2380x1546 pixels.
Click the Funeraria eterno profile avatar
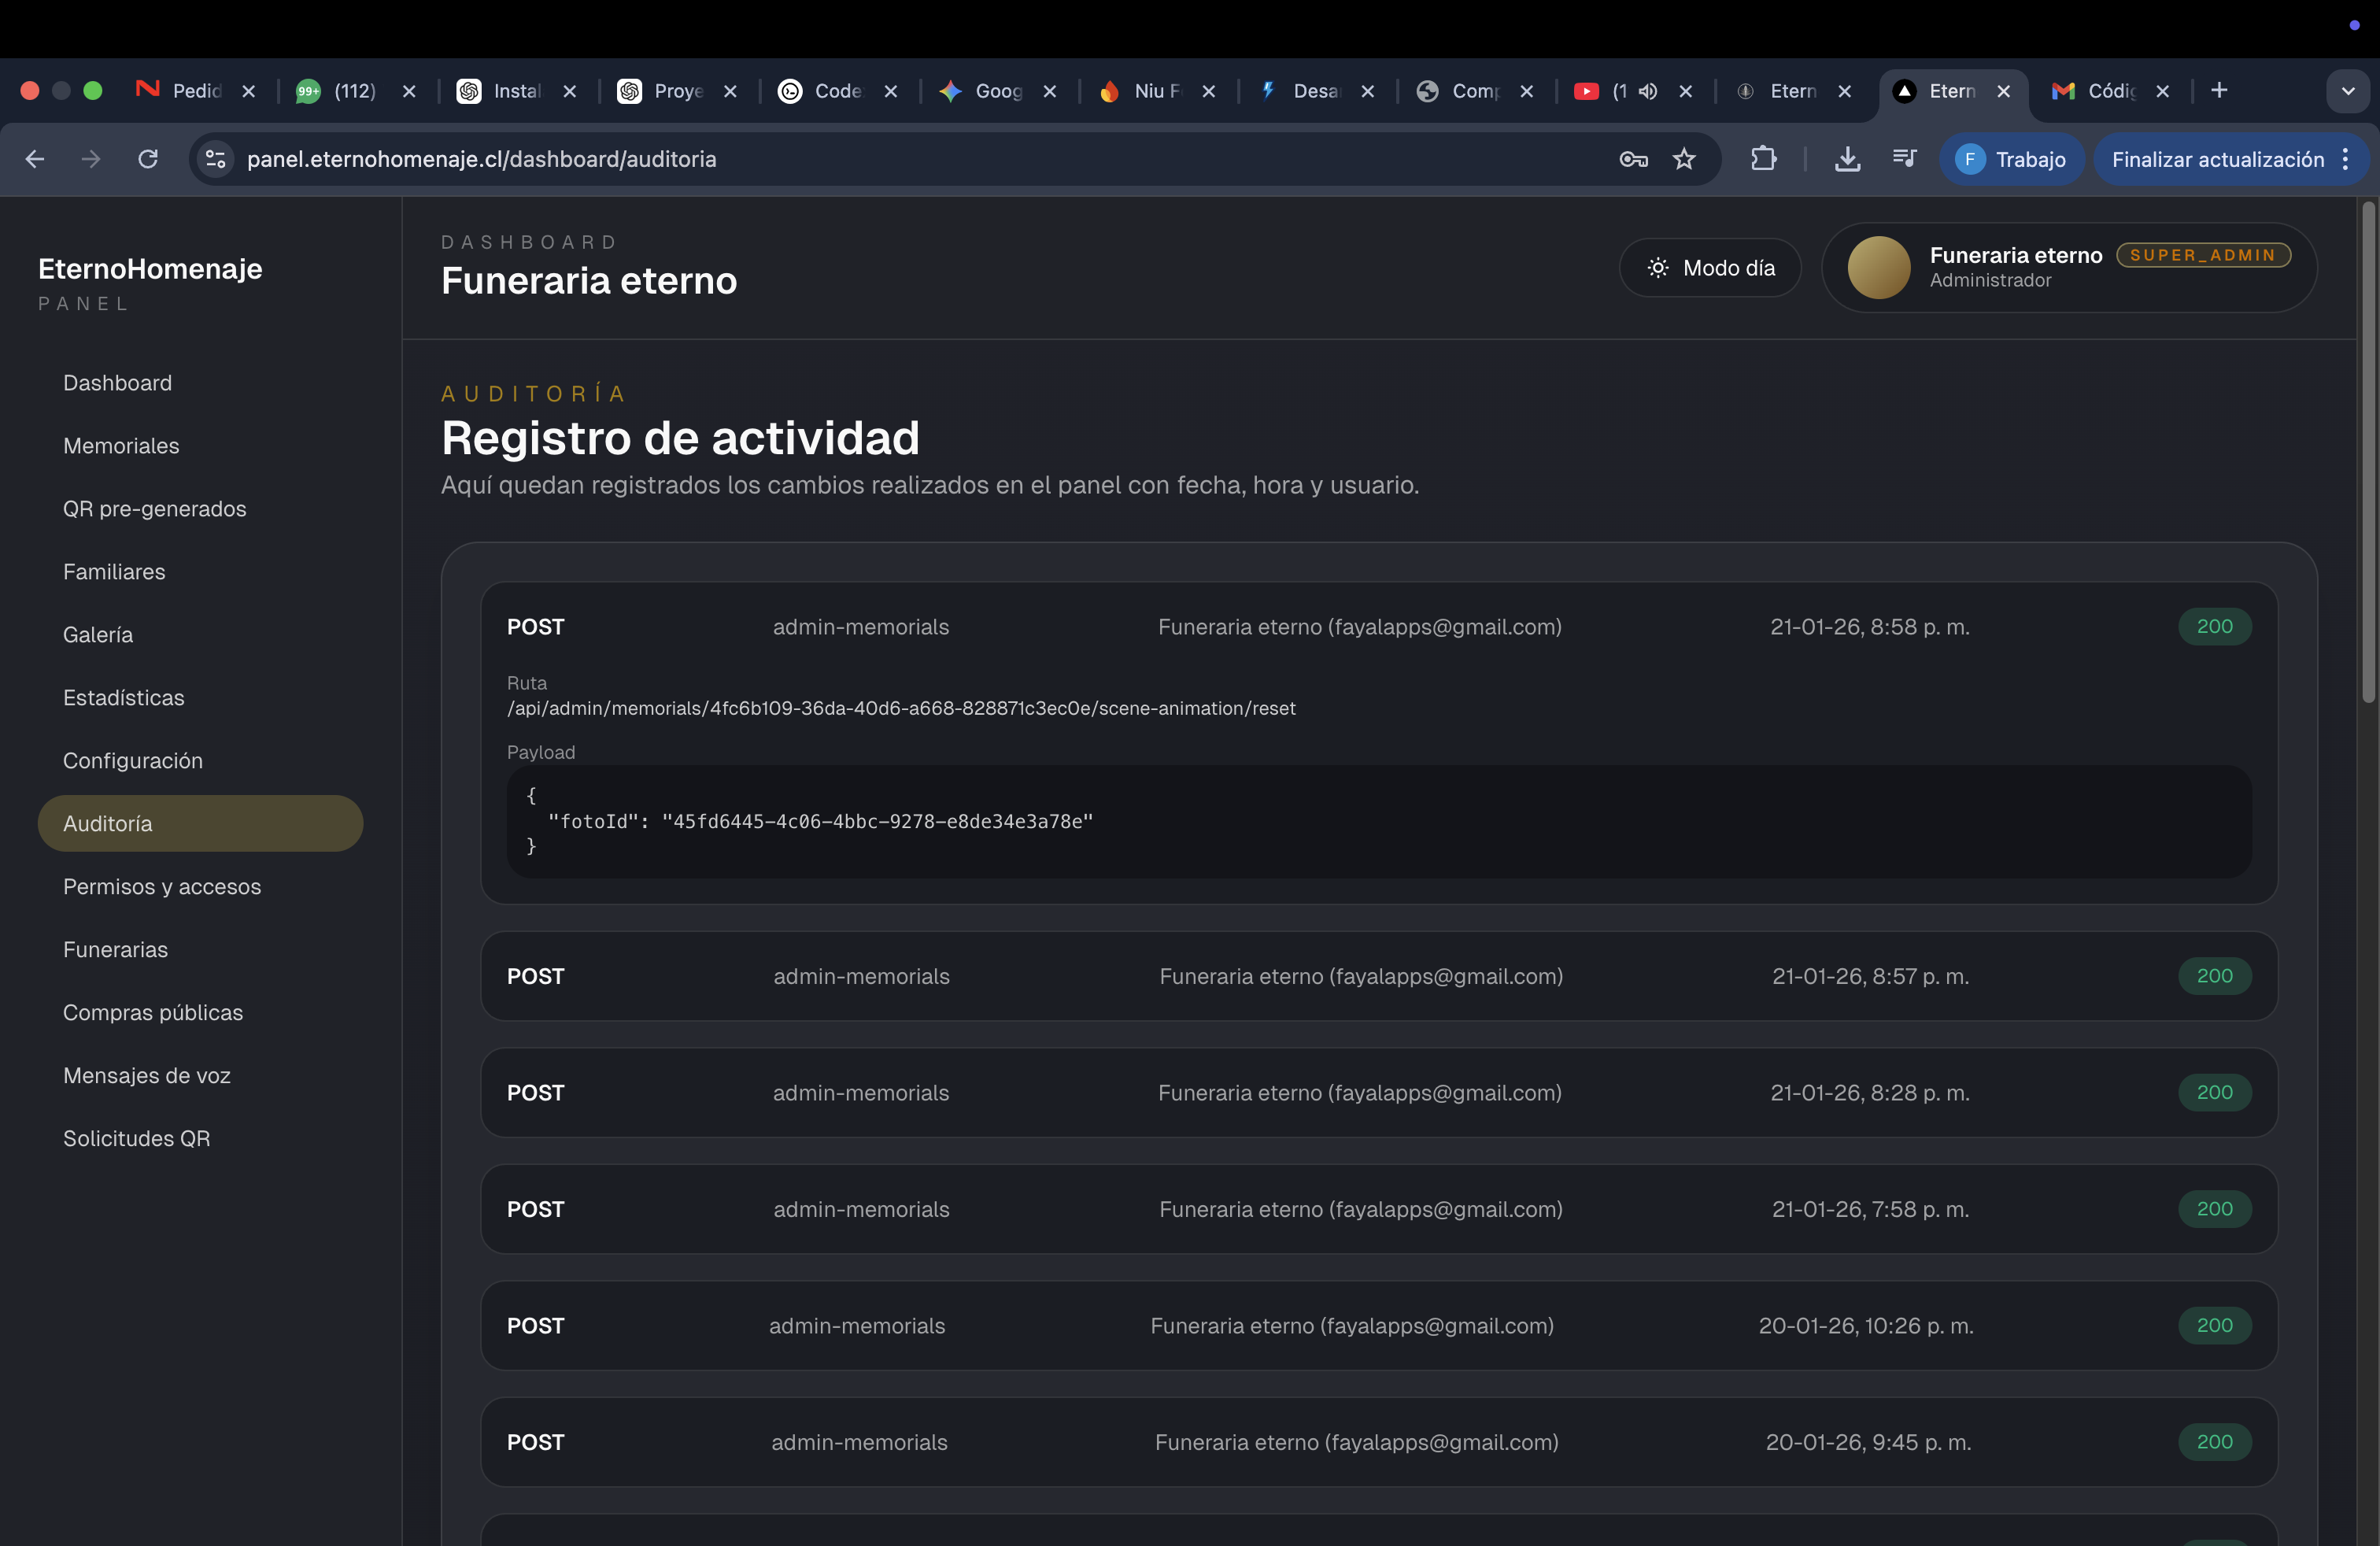[1878, 268]
